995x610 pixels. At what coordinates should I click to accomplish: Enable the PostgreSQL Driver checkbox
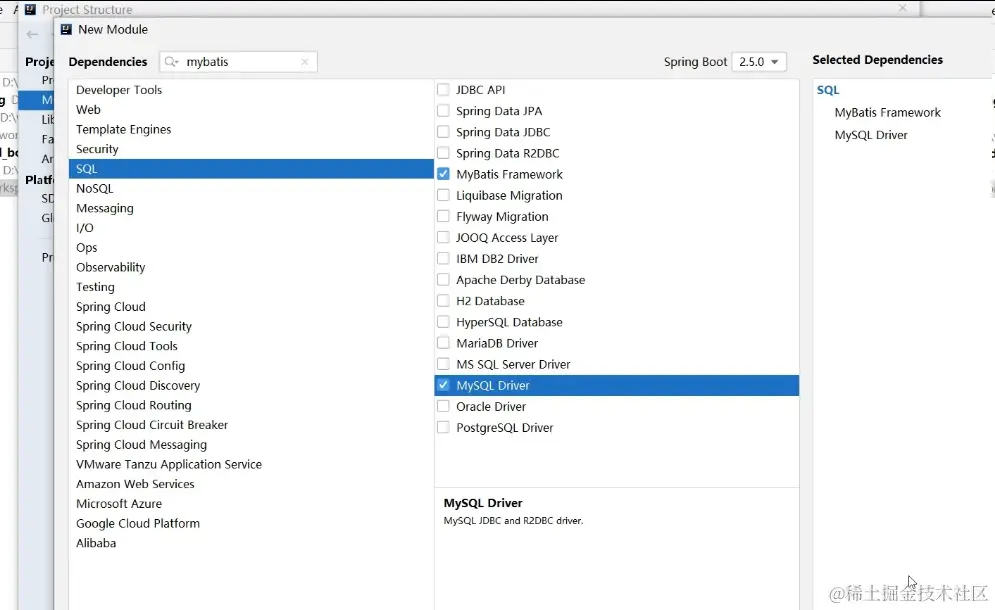443,428
